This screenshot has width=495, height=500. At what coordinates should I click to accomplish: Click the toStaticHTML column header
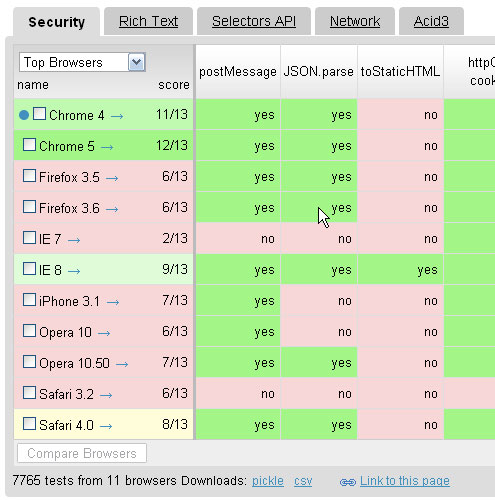click(x=400, y=72)
